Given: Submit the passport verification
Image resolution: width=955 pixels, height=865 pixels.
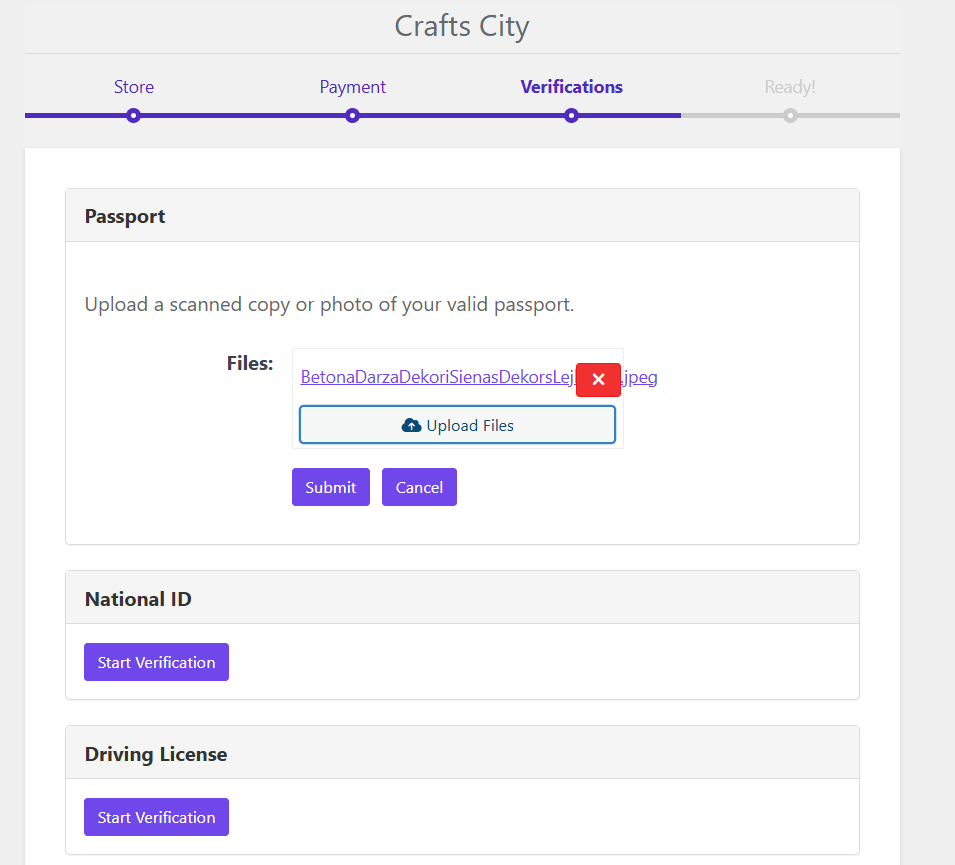Looking at the screenshot, I should tap(331, 487).
